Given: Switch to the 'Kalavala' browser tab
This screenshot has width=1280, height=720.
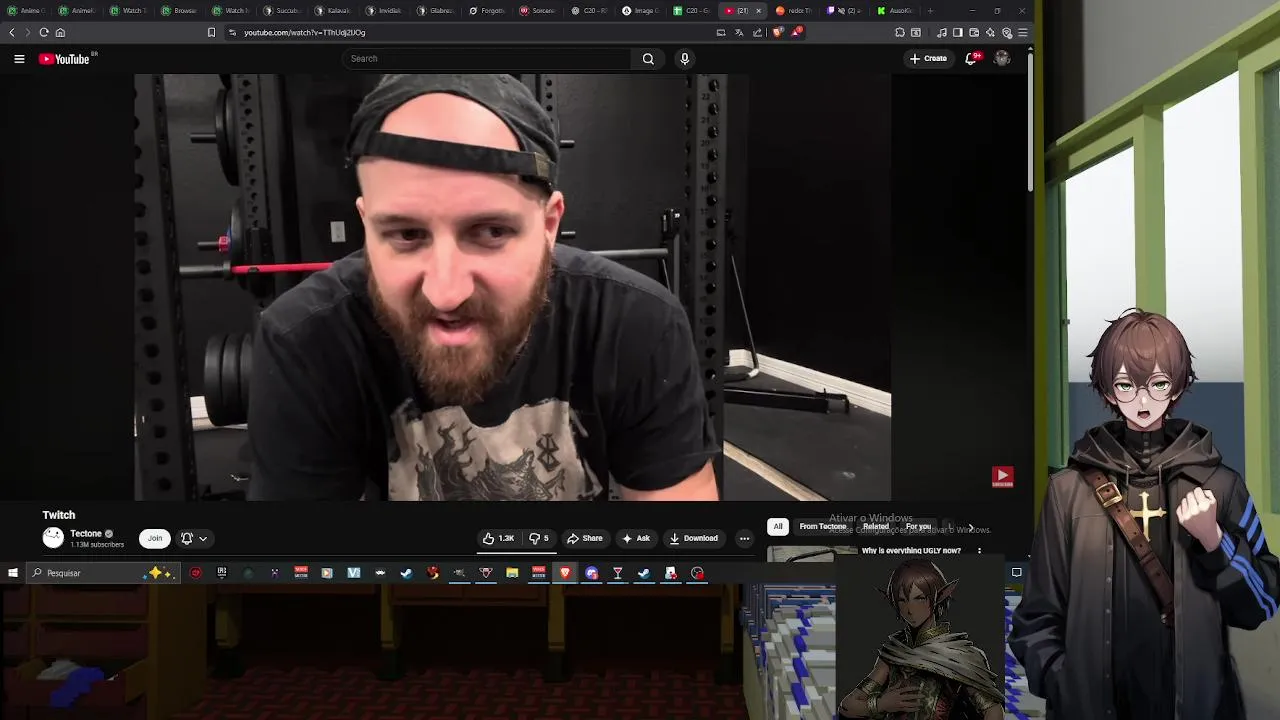Looking at the screenshot, I should pyautogui.click(x=333, y=10).
